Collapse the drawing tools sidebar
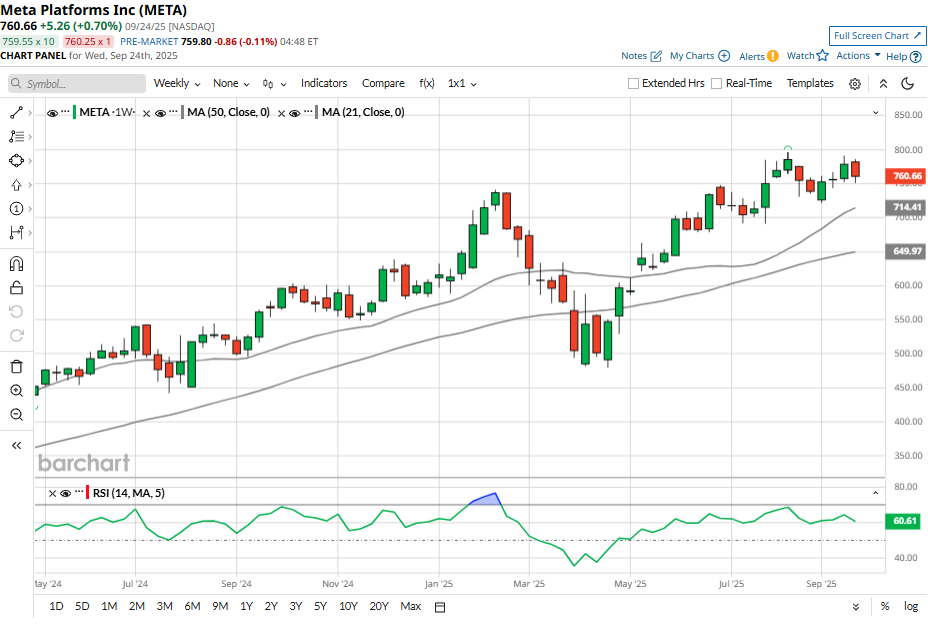This screenshot has width=928, height=630. tap(16, 445)
